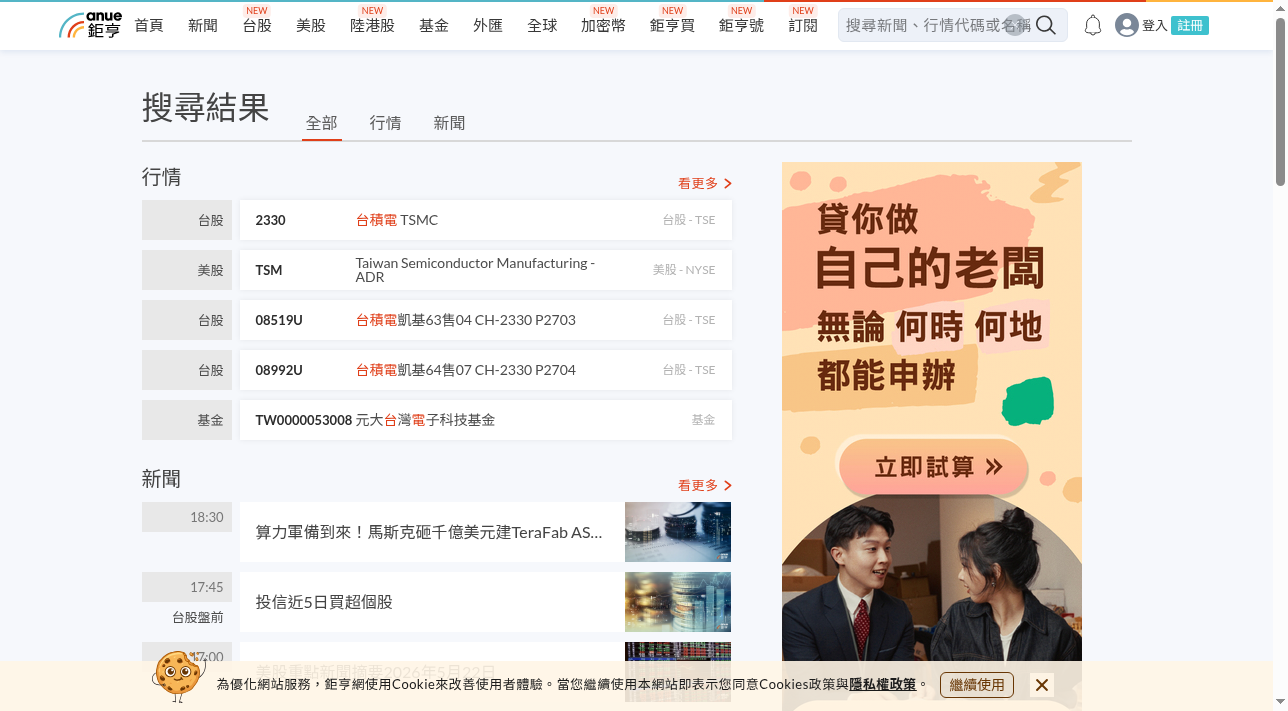
Task: Click the 17:45 news timestamp
Action: click(x=187, y=587)
